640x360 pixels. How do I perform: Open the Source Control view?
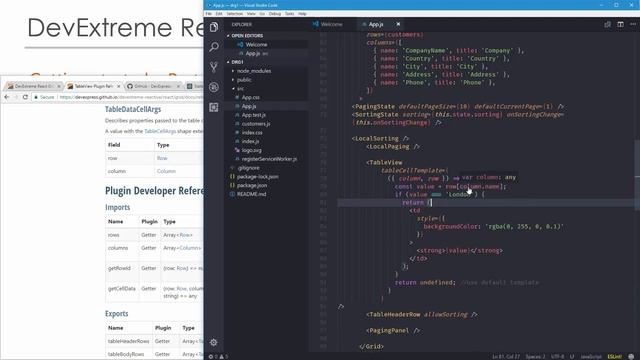214,67
